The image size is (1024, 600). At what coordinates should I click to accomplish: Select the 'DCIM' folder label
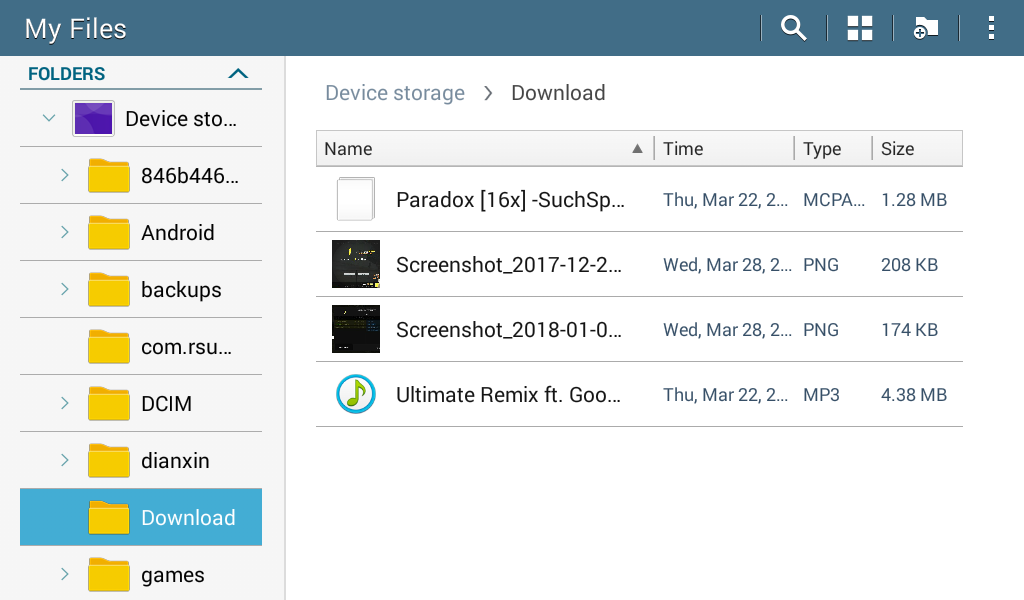(167, 403)
